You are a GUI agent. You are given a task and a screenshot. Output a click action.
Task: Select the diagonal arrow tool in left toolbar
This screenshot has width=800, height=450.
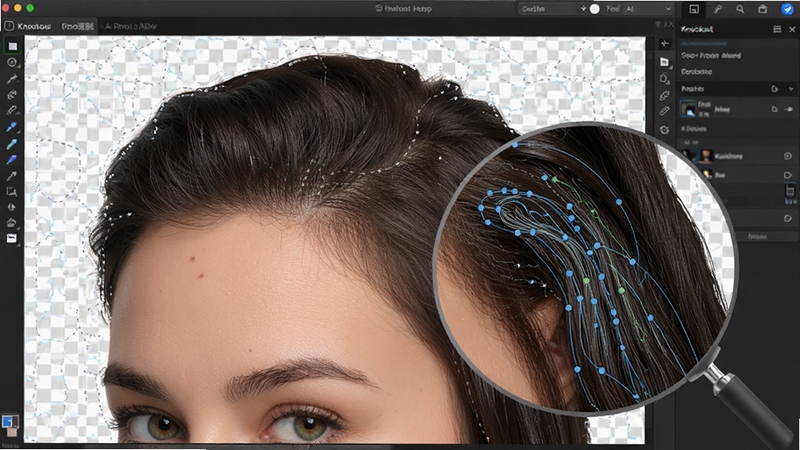coord(12,176)
